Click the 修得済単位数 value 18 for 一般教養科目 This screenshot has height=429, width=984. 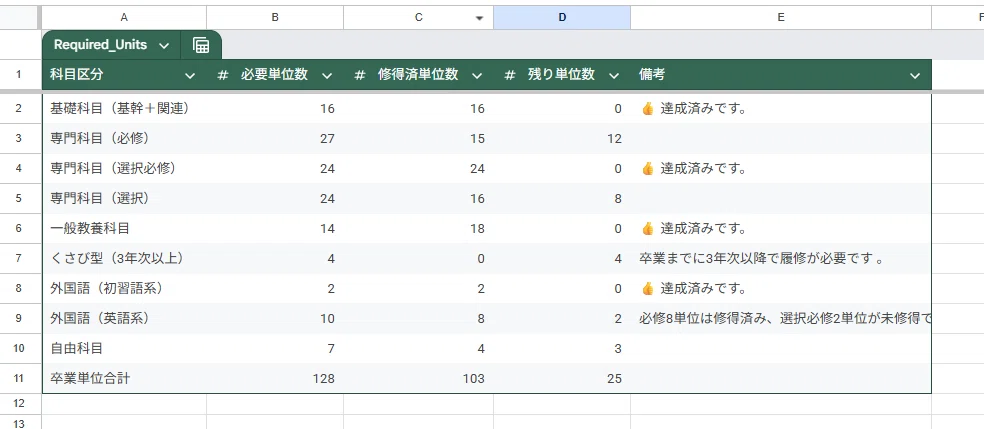click(x=477, y=229)
